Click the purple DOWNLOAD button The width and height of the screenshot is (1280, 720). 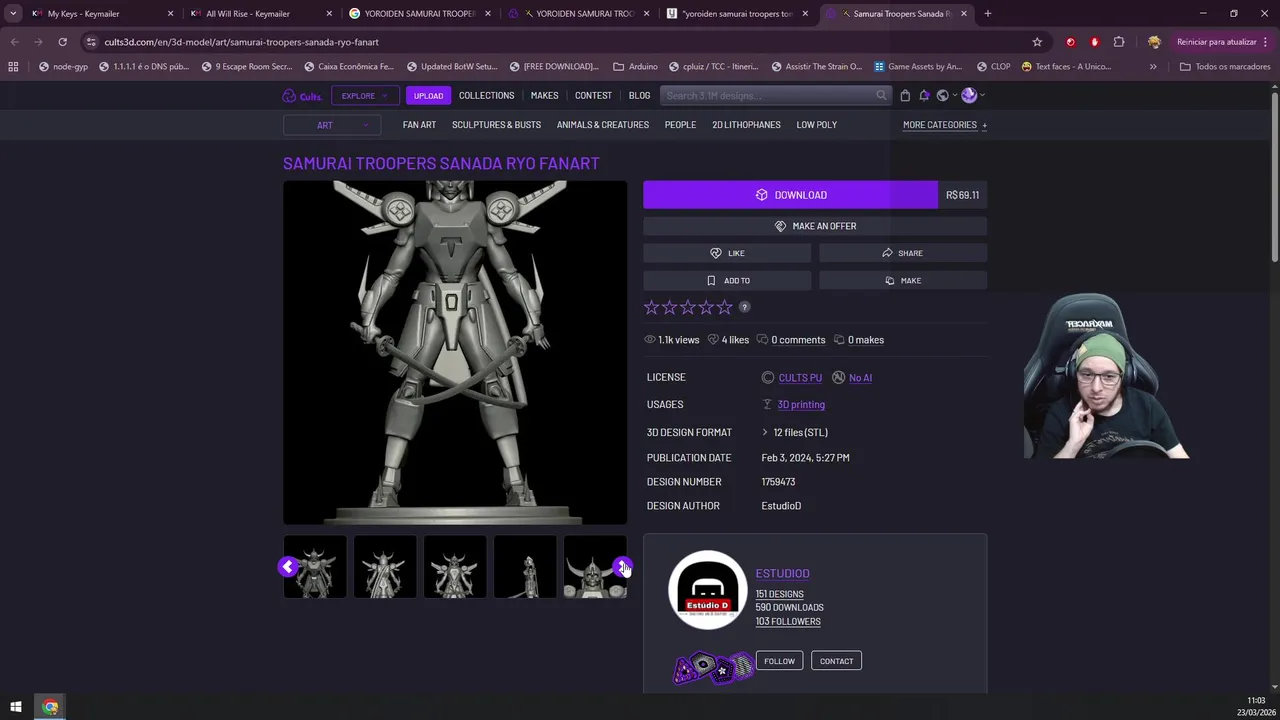790,195
